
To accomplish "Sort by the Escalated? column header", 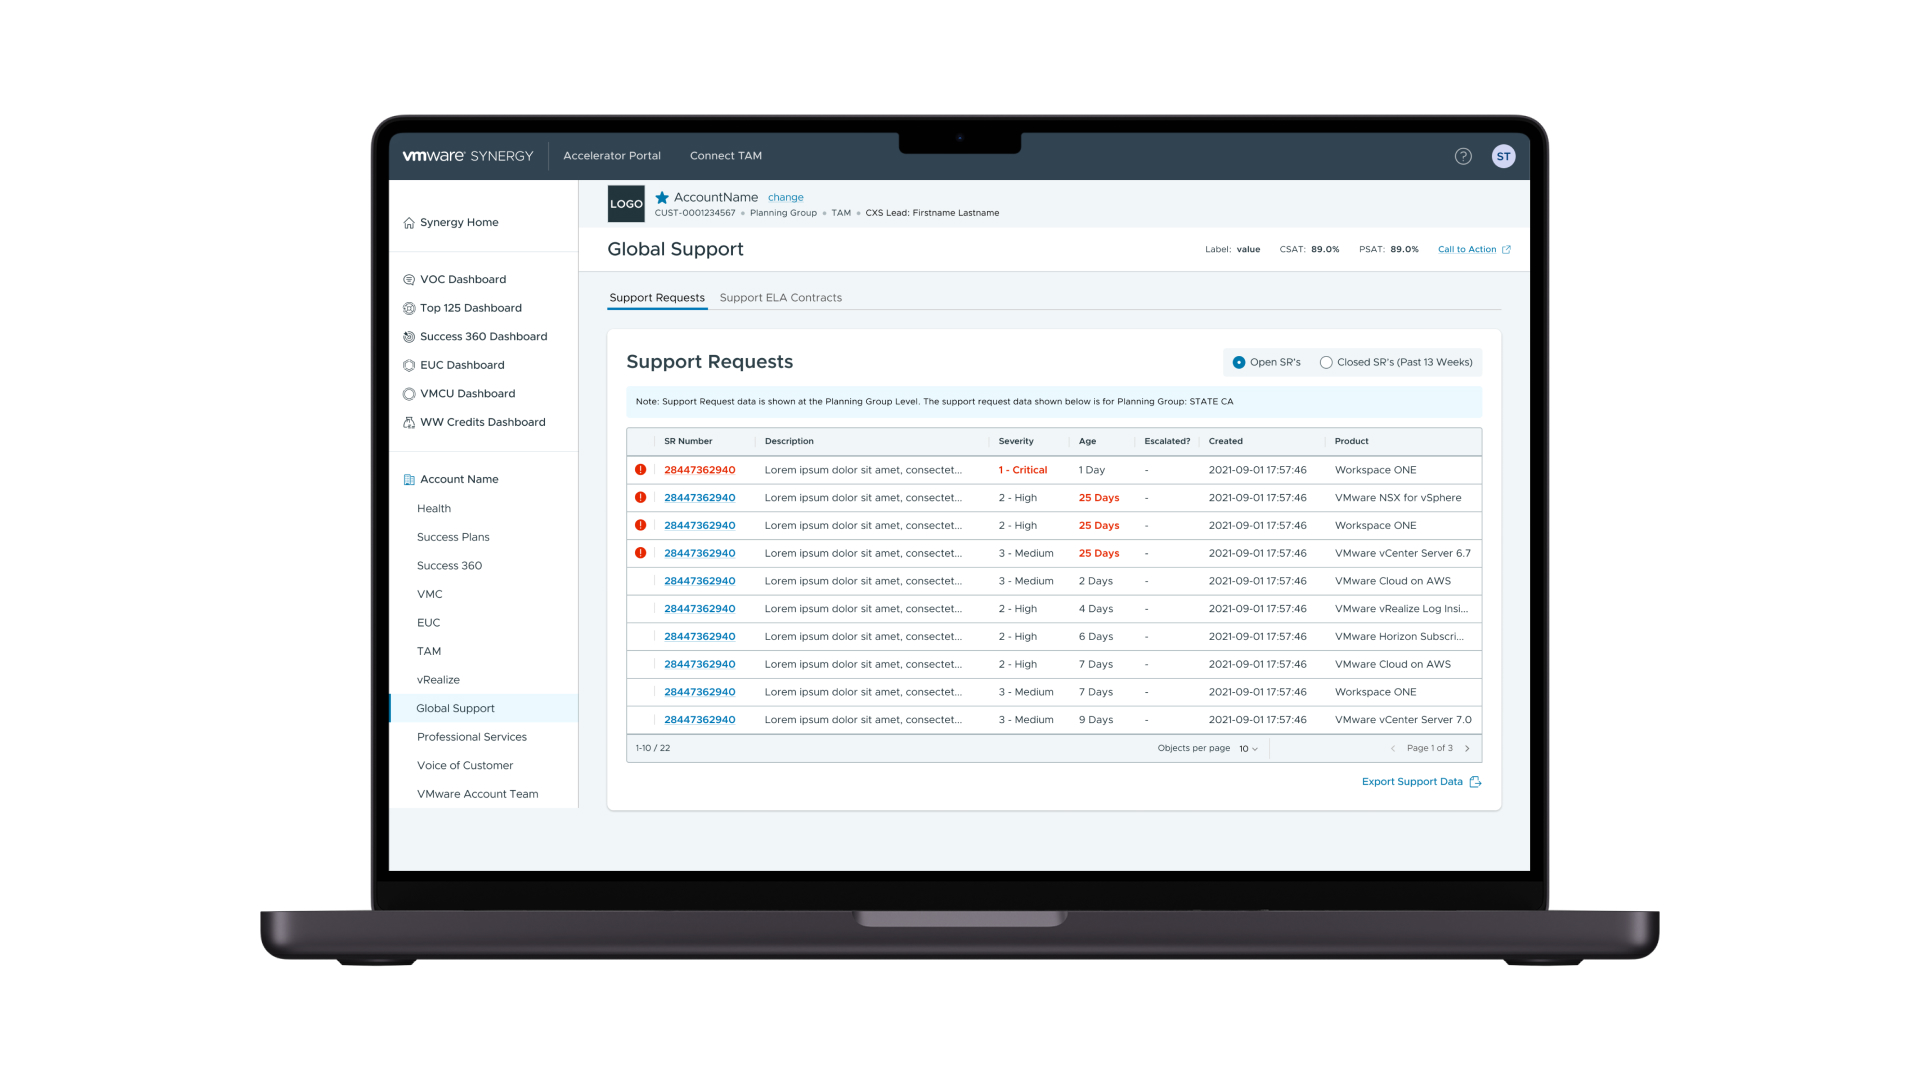I will pos(1167,441).
